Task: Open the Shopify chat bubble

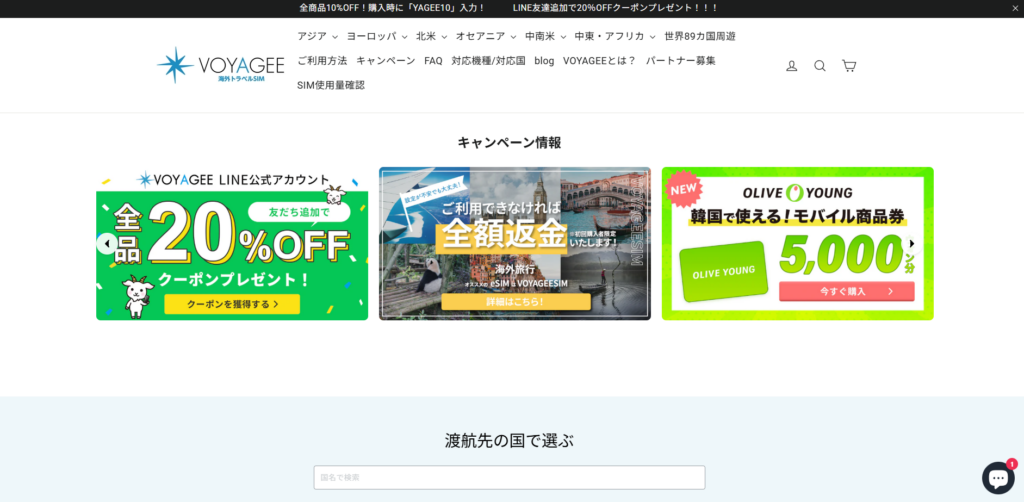Action: (x=997, y=478)
